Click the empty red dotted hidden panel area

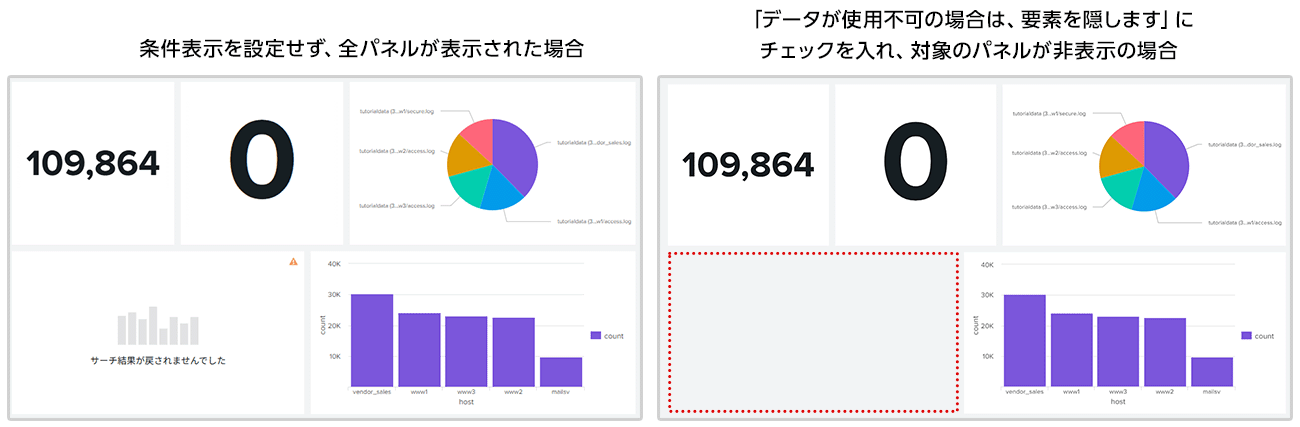pos(813,332)
